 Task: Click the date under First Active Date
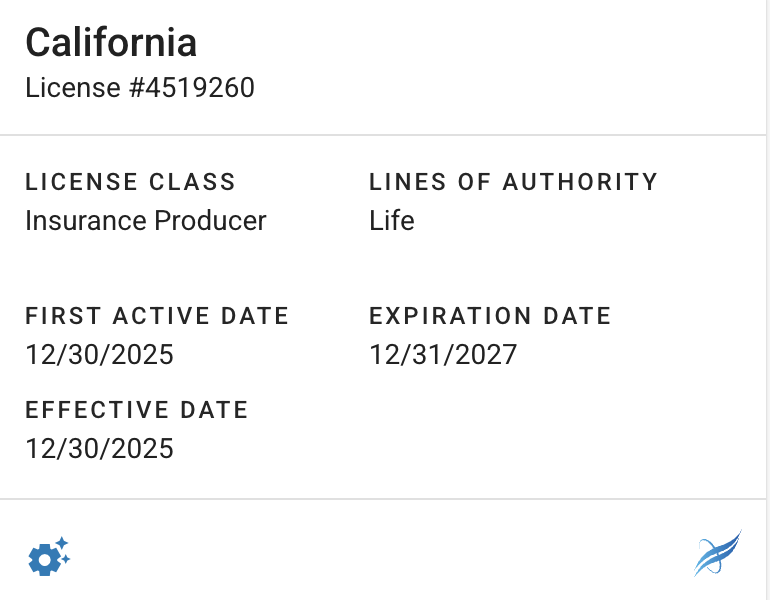click(99, 354)
